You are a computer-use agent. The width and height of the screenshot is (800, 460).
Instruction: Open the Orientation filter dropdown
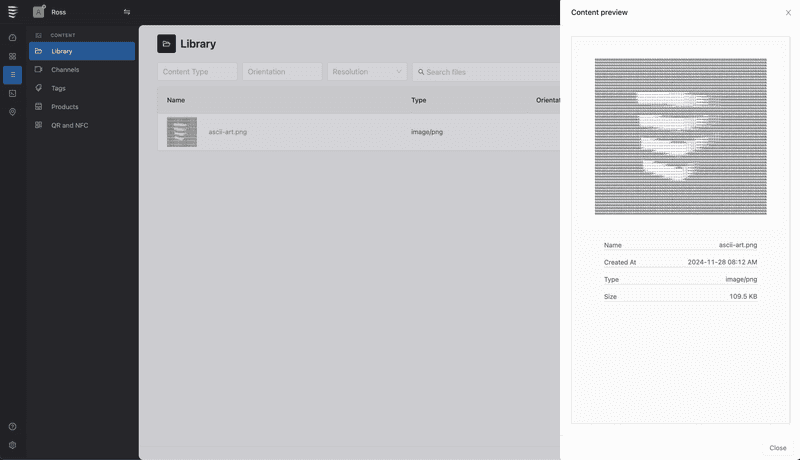282,72
